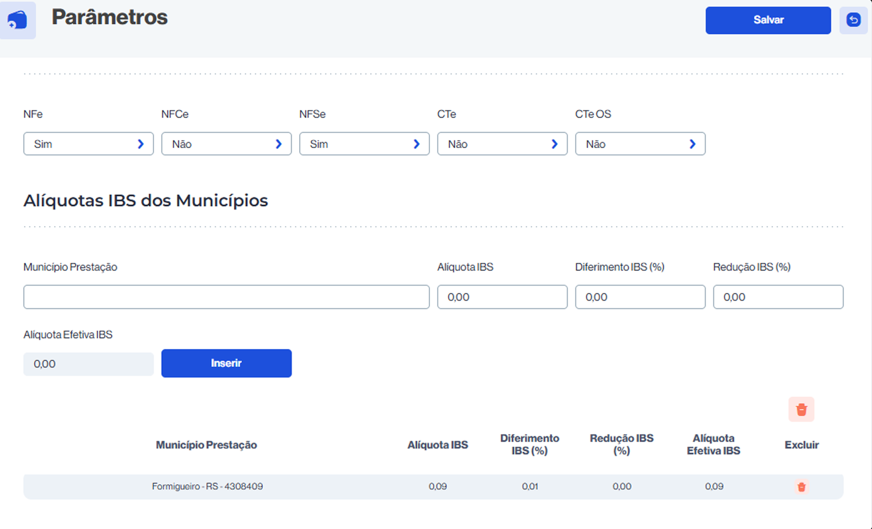Select the Formigueiro - RS - 4308409 row
Screen dimensions: 872x529
coord(208,487)
